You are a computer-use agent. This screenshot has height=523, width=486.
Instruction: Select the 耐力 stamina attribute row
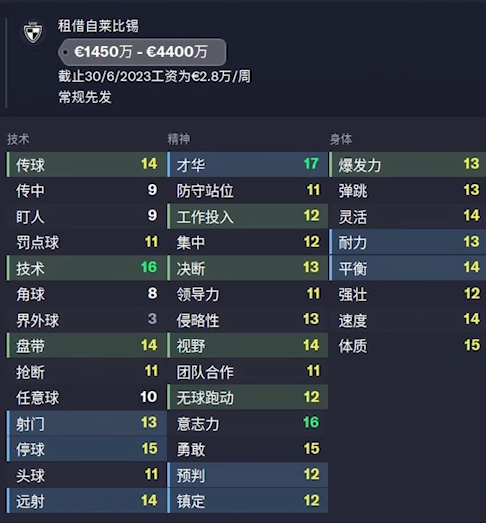pos(407,242)
